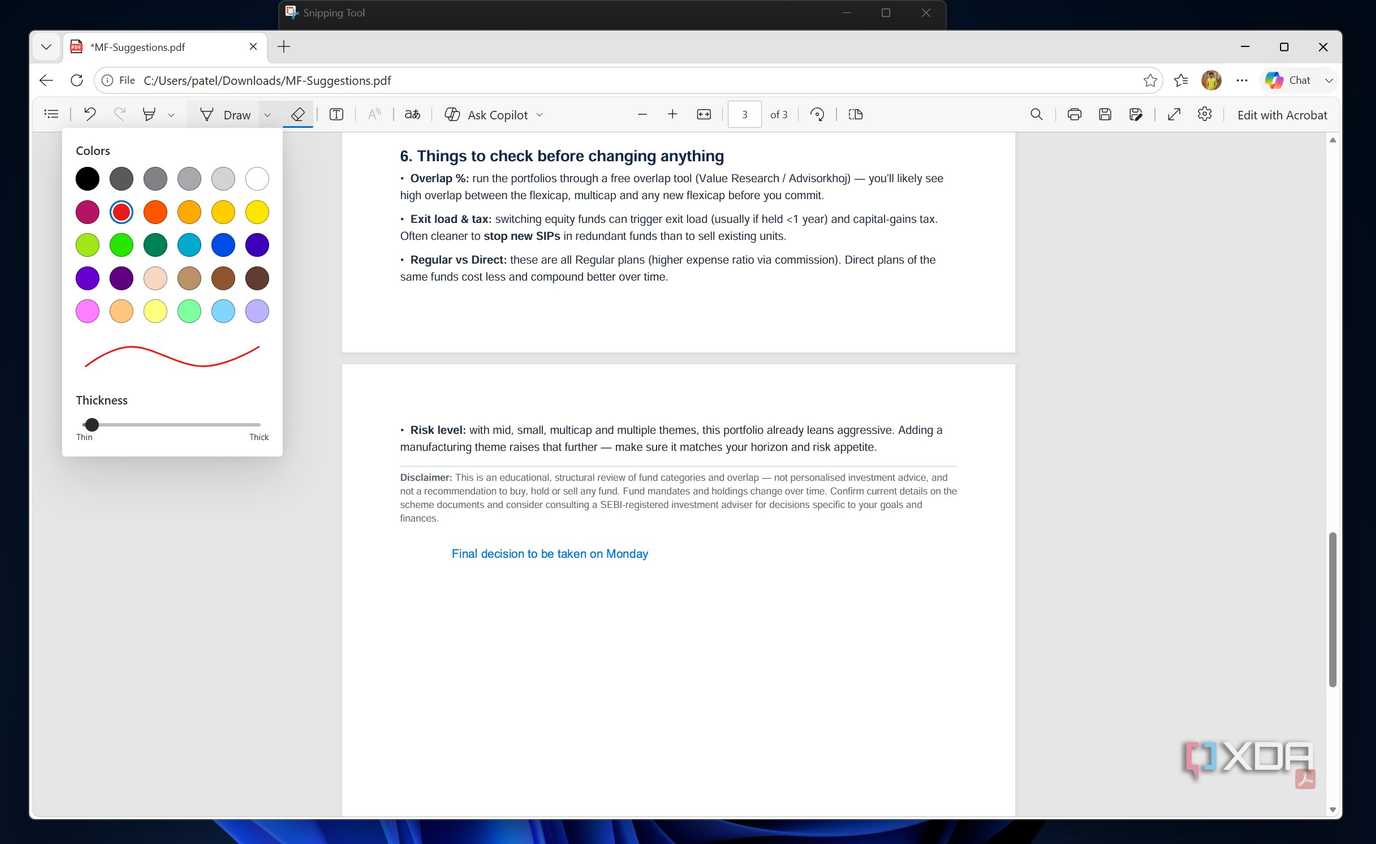Activate the Erase tool
Viewport: 1376px width, 844px height.
pyautogui.click(x=298, y=114)
